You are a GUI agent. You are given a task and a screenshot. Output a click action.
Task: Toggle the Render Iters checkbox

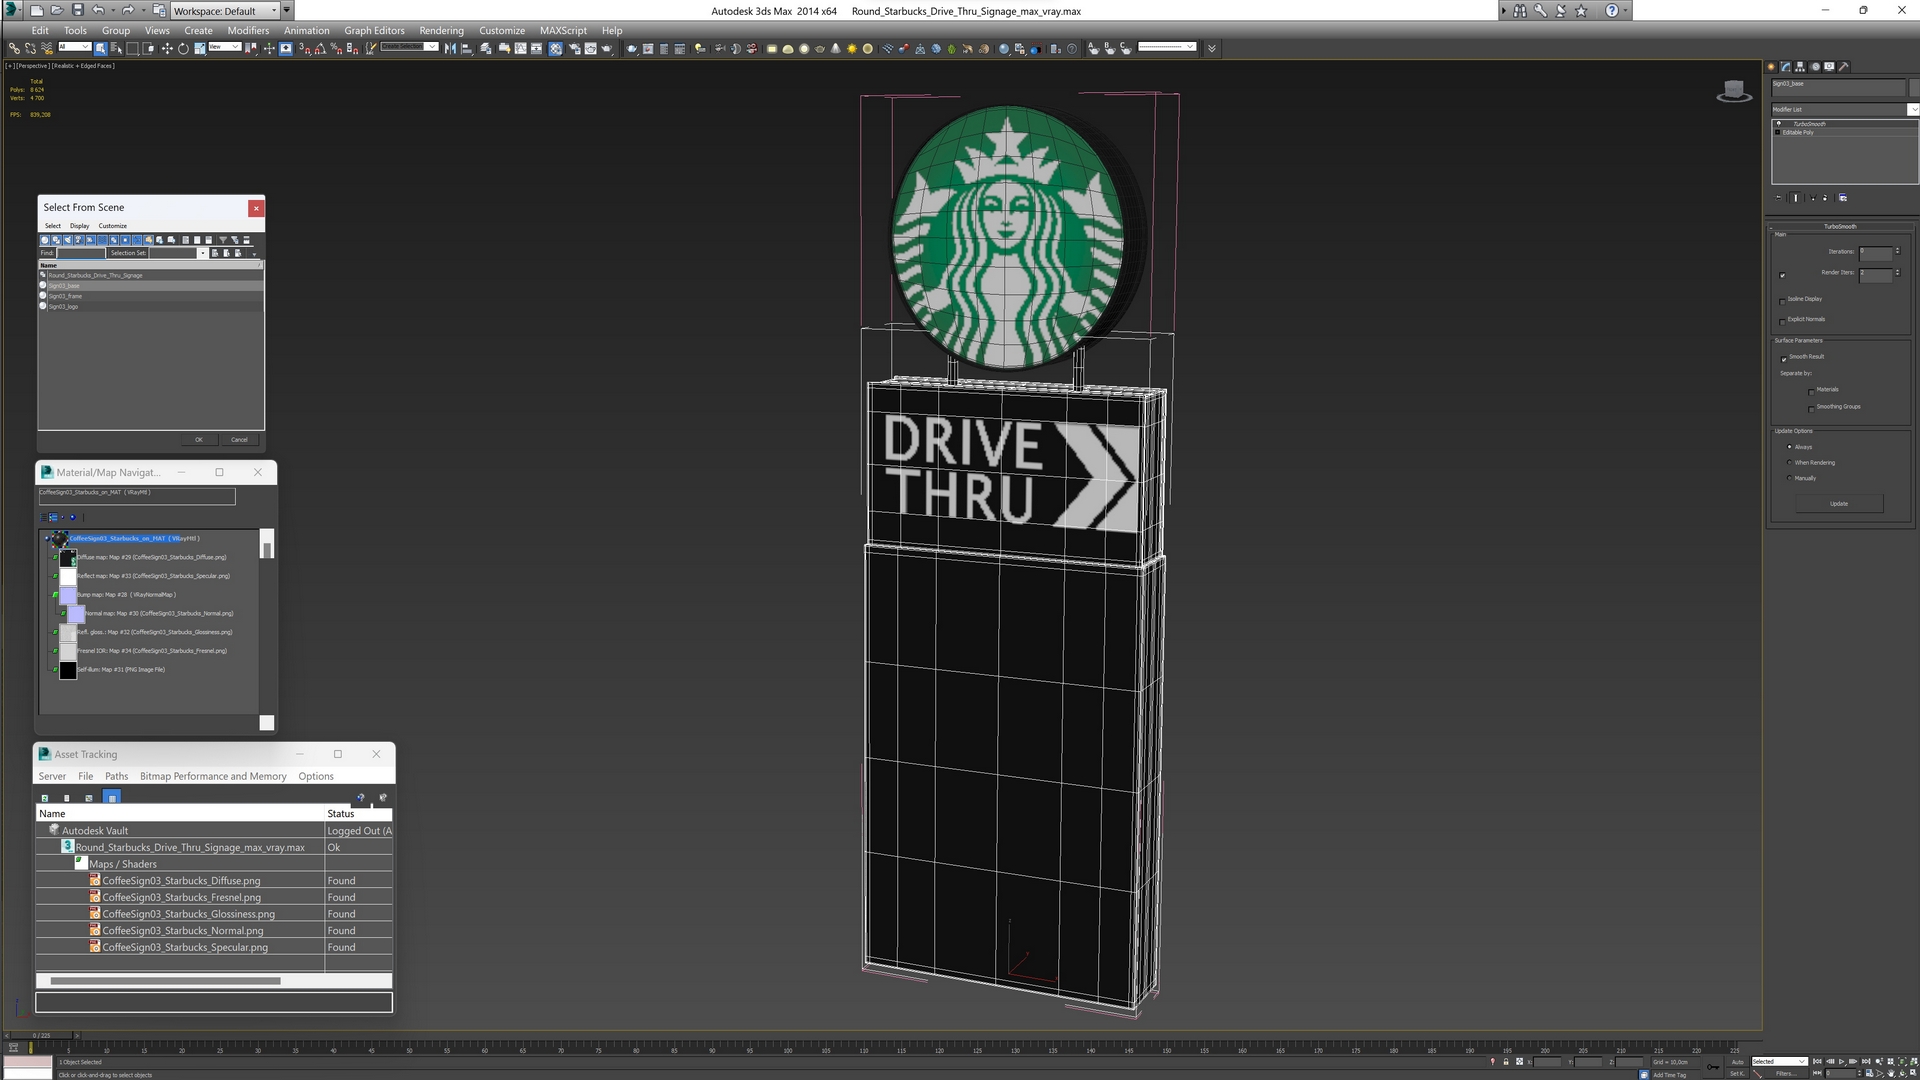pyautogui.click(x=1782, y=275)
